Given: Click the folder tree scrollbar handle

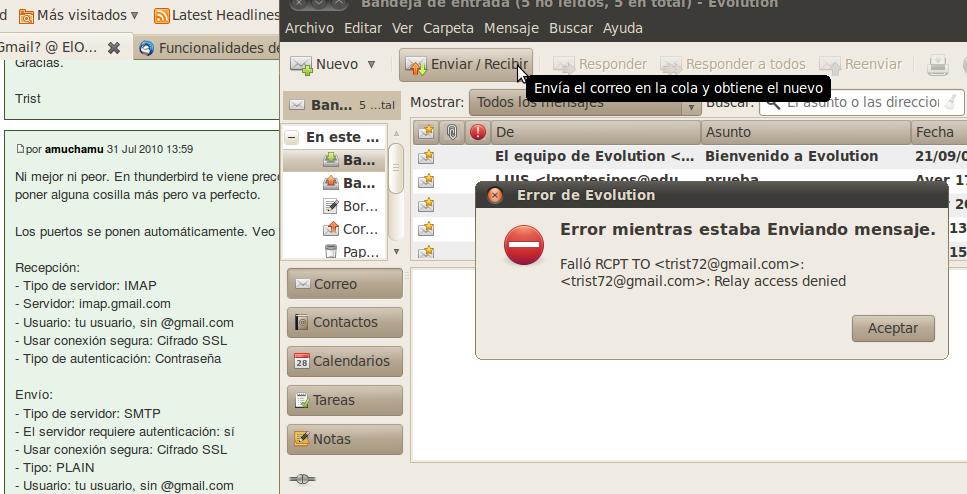Looking at the screenshot, I should tap(397, 168).
